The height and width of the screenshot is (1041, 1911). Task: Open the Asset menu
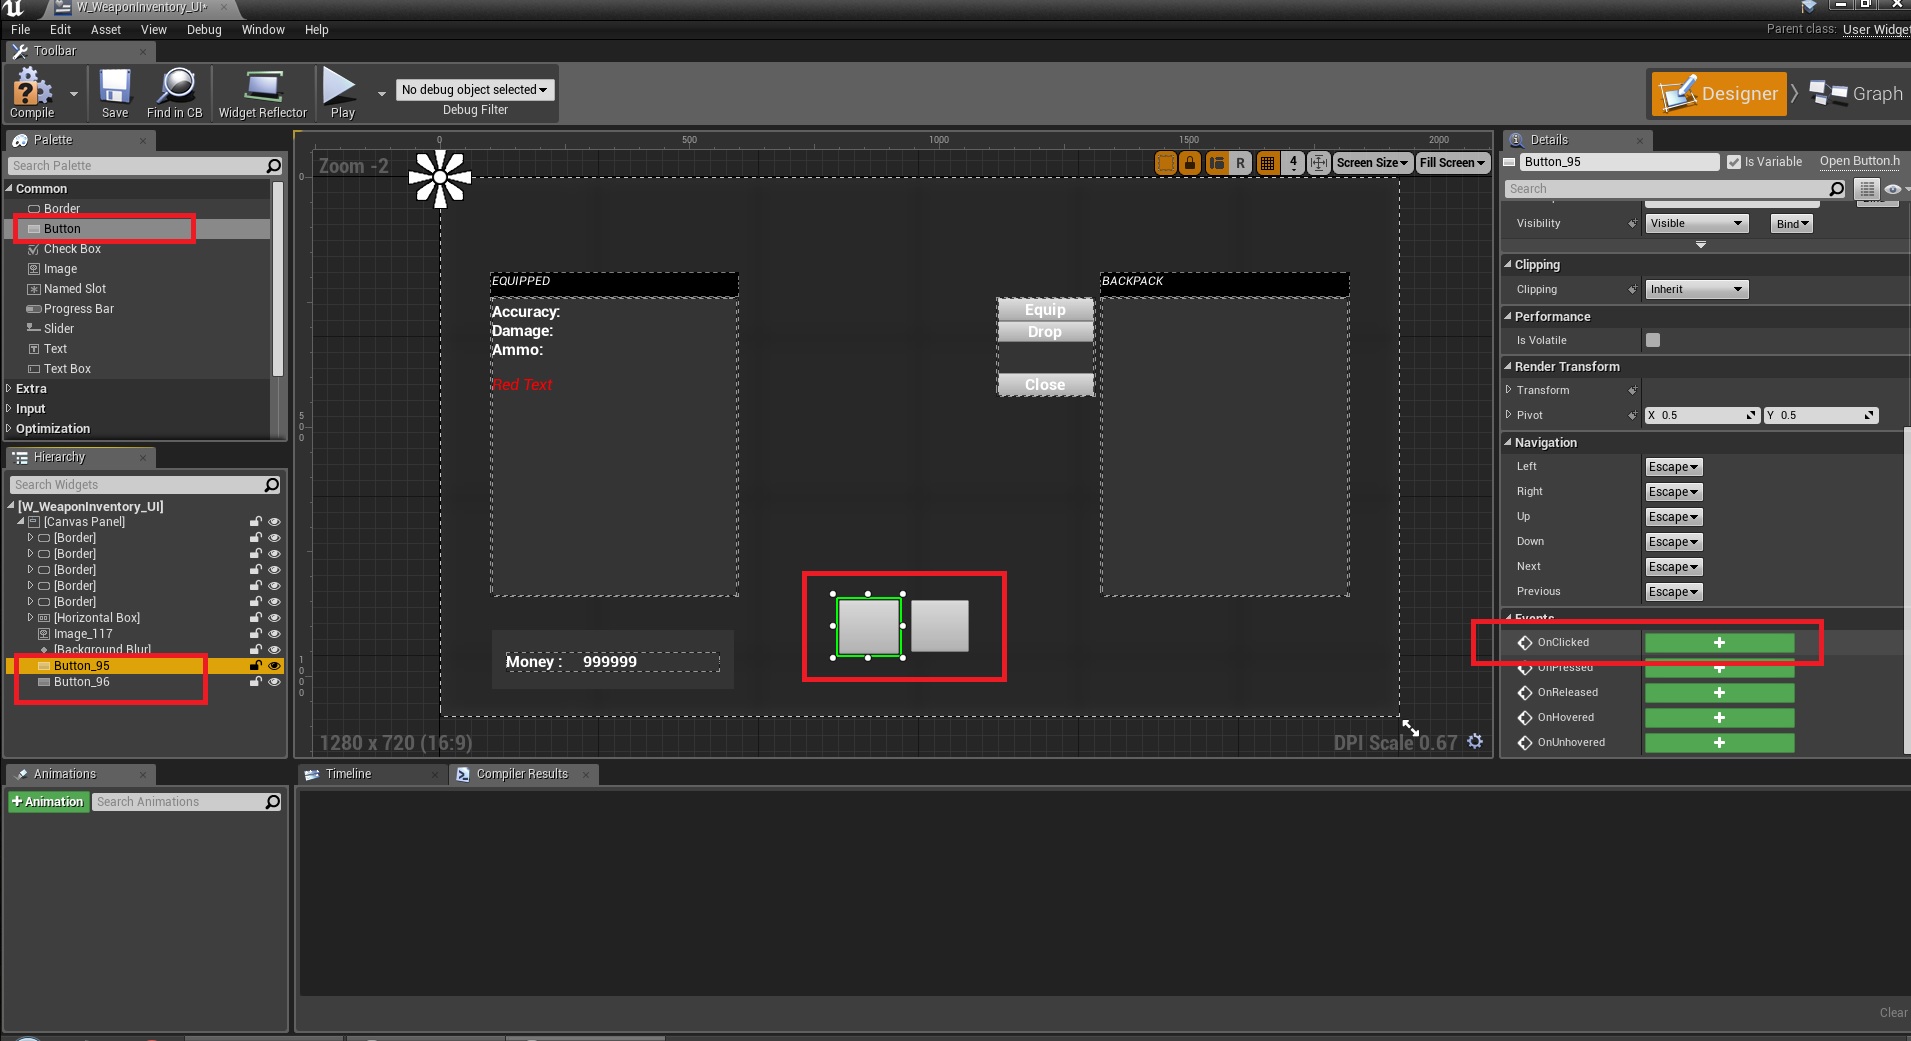pyautogui.click(x=105, y=30)
